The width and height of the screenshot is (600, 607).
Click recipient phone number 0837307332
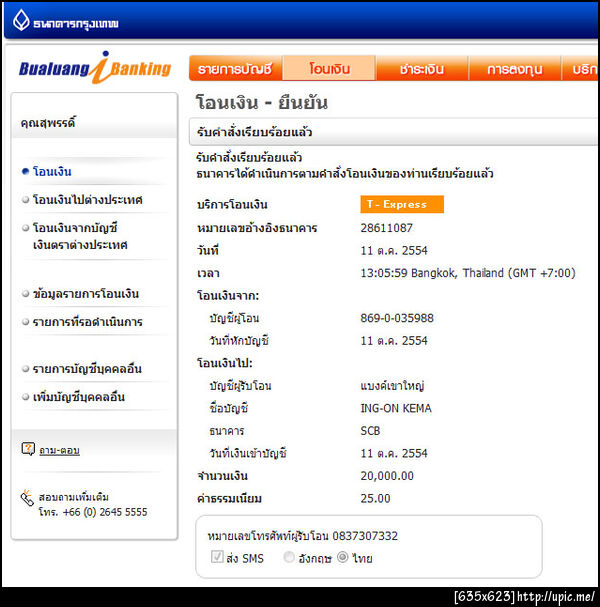[x=365, y=536]
